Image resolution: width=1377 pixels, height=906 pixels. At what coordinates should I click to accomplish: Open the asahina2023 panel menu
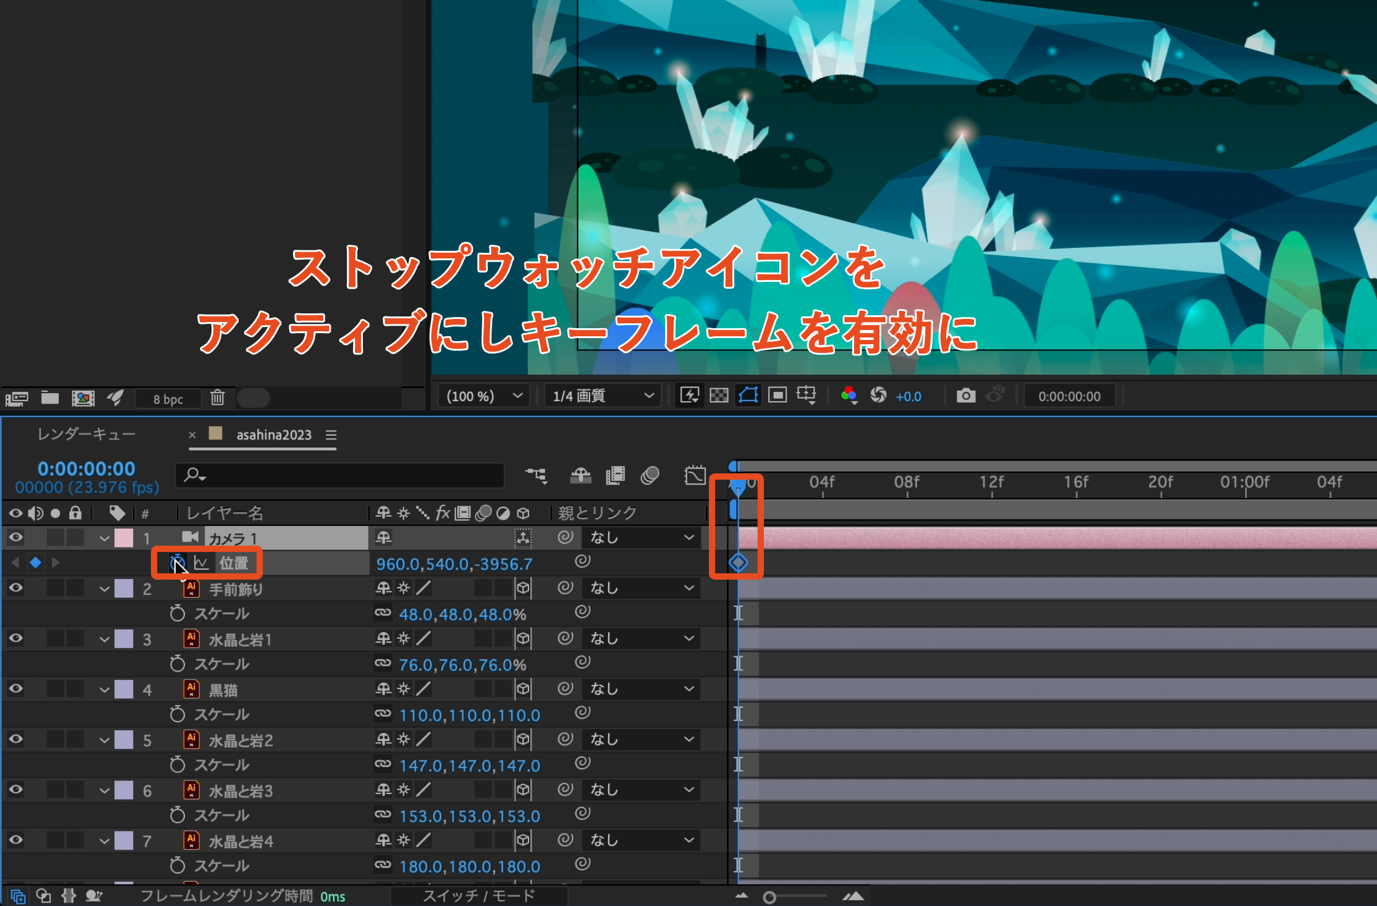[x=331, y=435]
